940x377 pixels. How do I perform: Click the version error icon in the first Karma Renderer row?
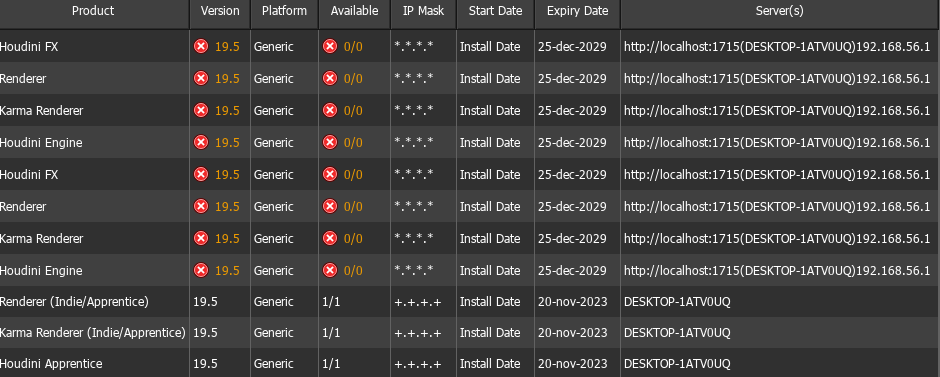tap(201, 110)
